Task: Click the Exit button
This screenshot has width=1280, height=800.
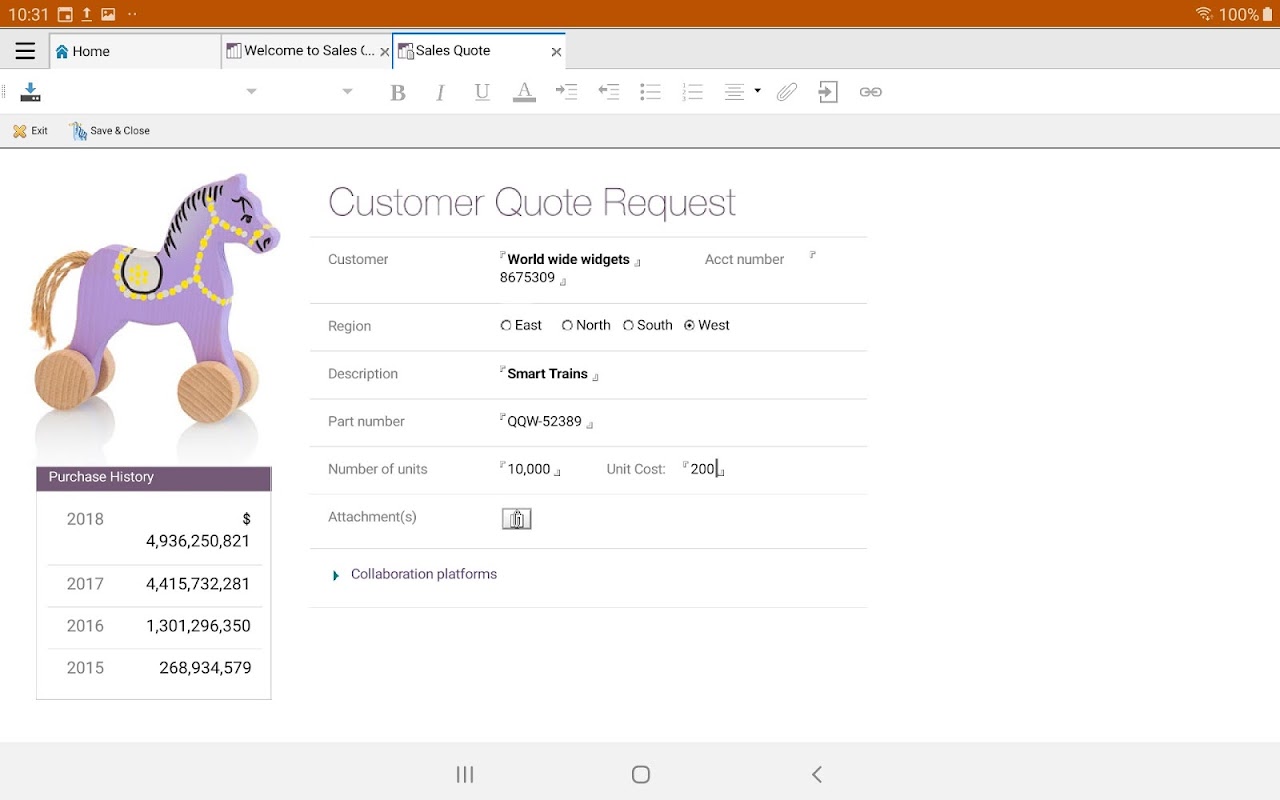Action: coord(30,131)
